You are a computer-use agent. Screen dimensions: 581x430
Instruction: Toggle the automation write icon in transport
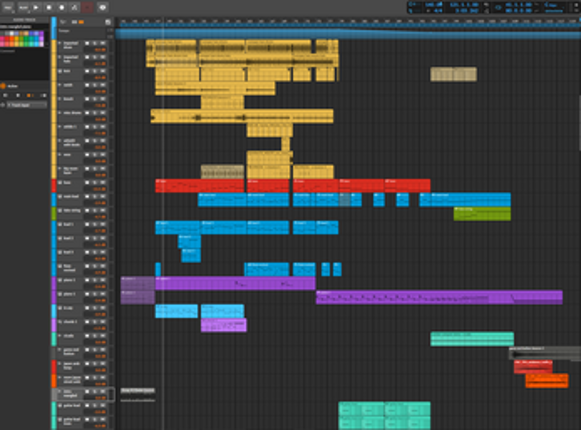point(74,7)
